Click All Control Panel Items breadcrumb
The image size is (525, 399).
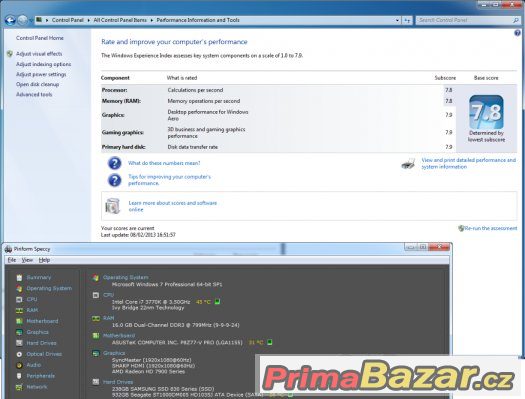pos(120,20)
